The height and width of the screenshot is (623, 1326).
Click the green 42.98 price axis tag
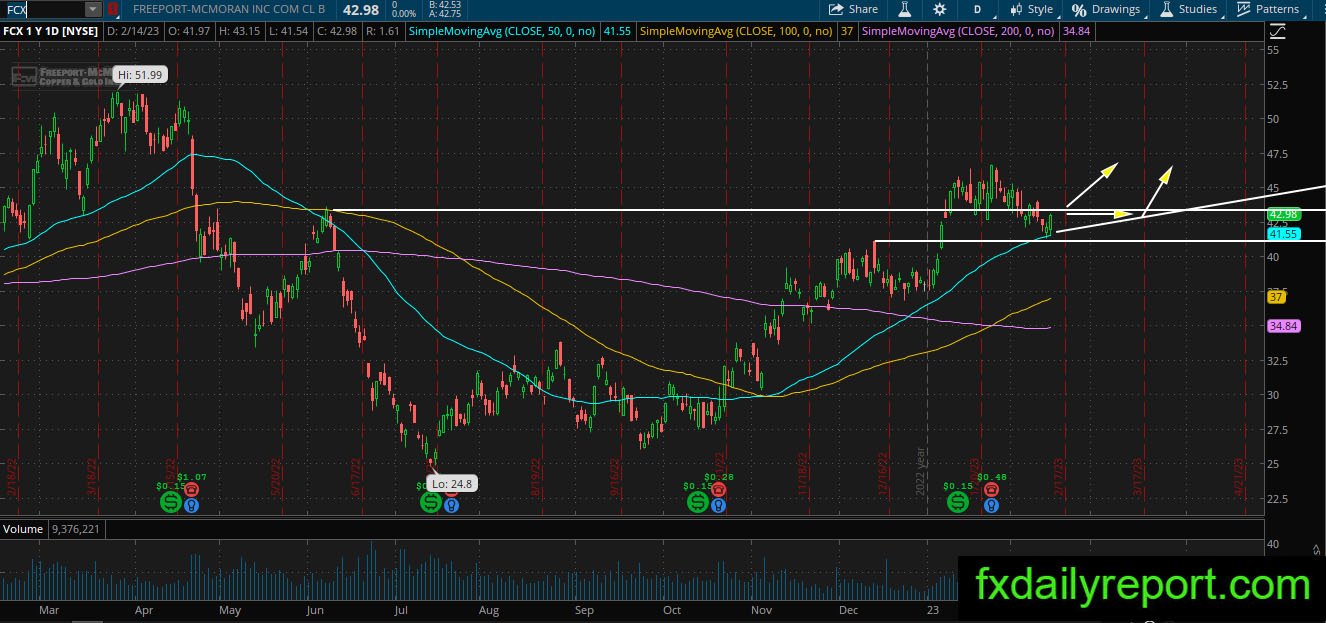(x=1283, y=215)
